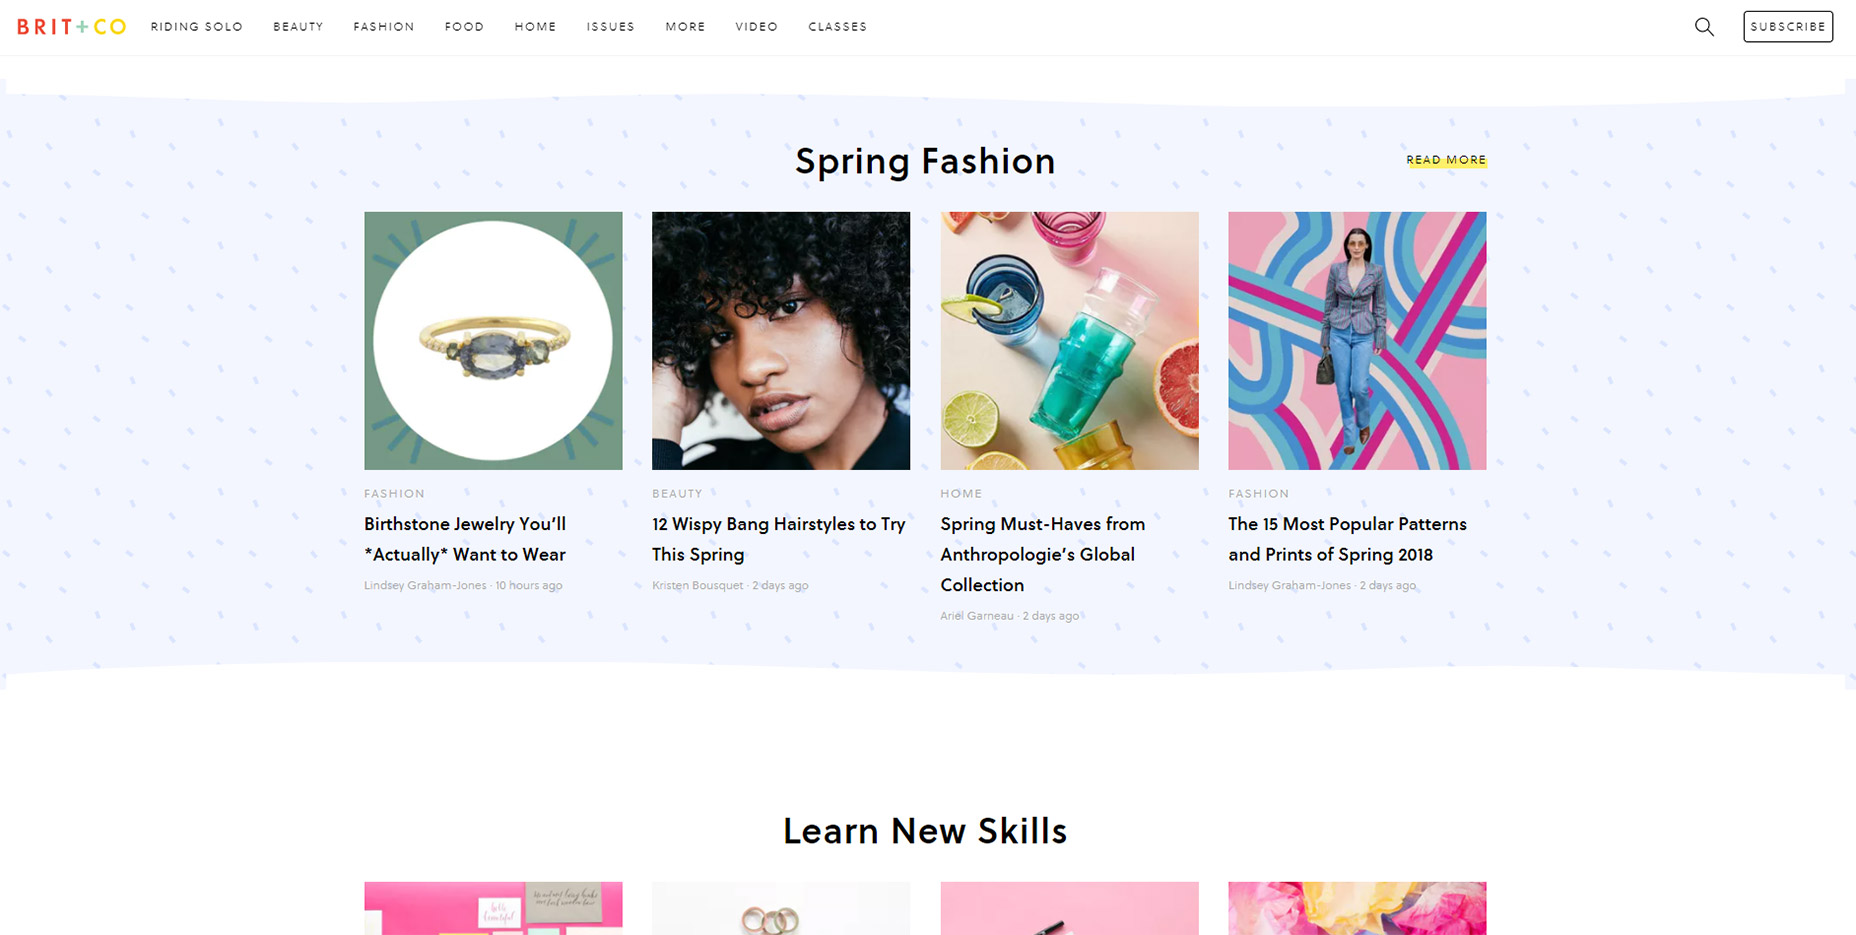Open the Video section
This screenshot has height=935, width=1856.
pos(756,27)
